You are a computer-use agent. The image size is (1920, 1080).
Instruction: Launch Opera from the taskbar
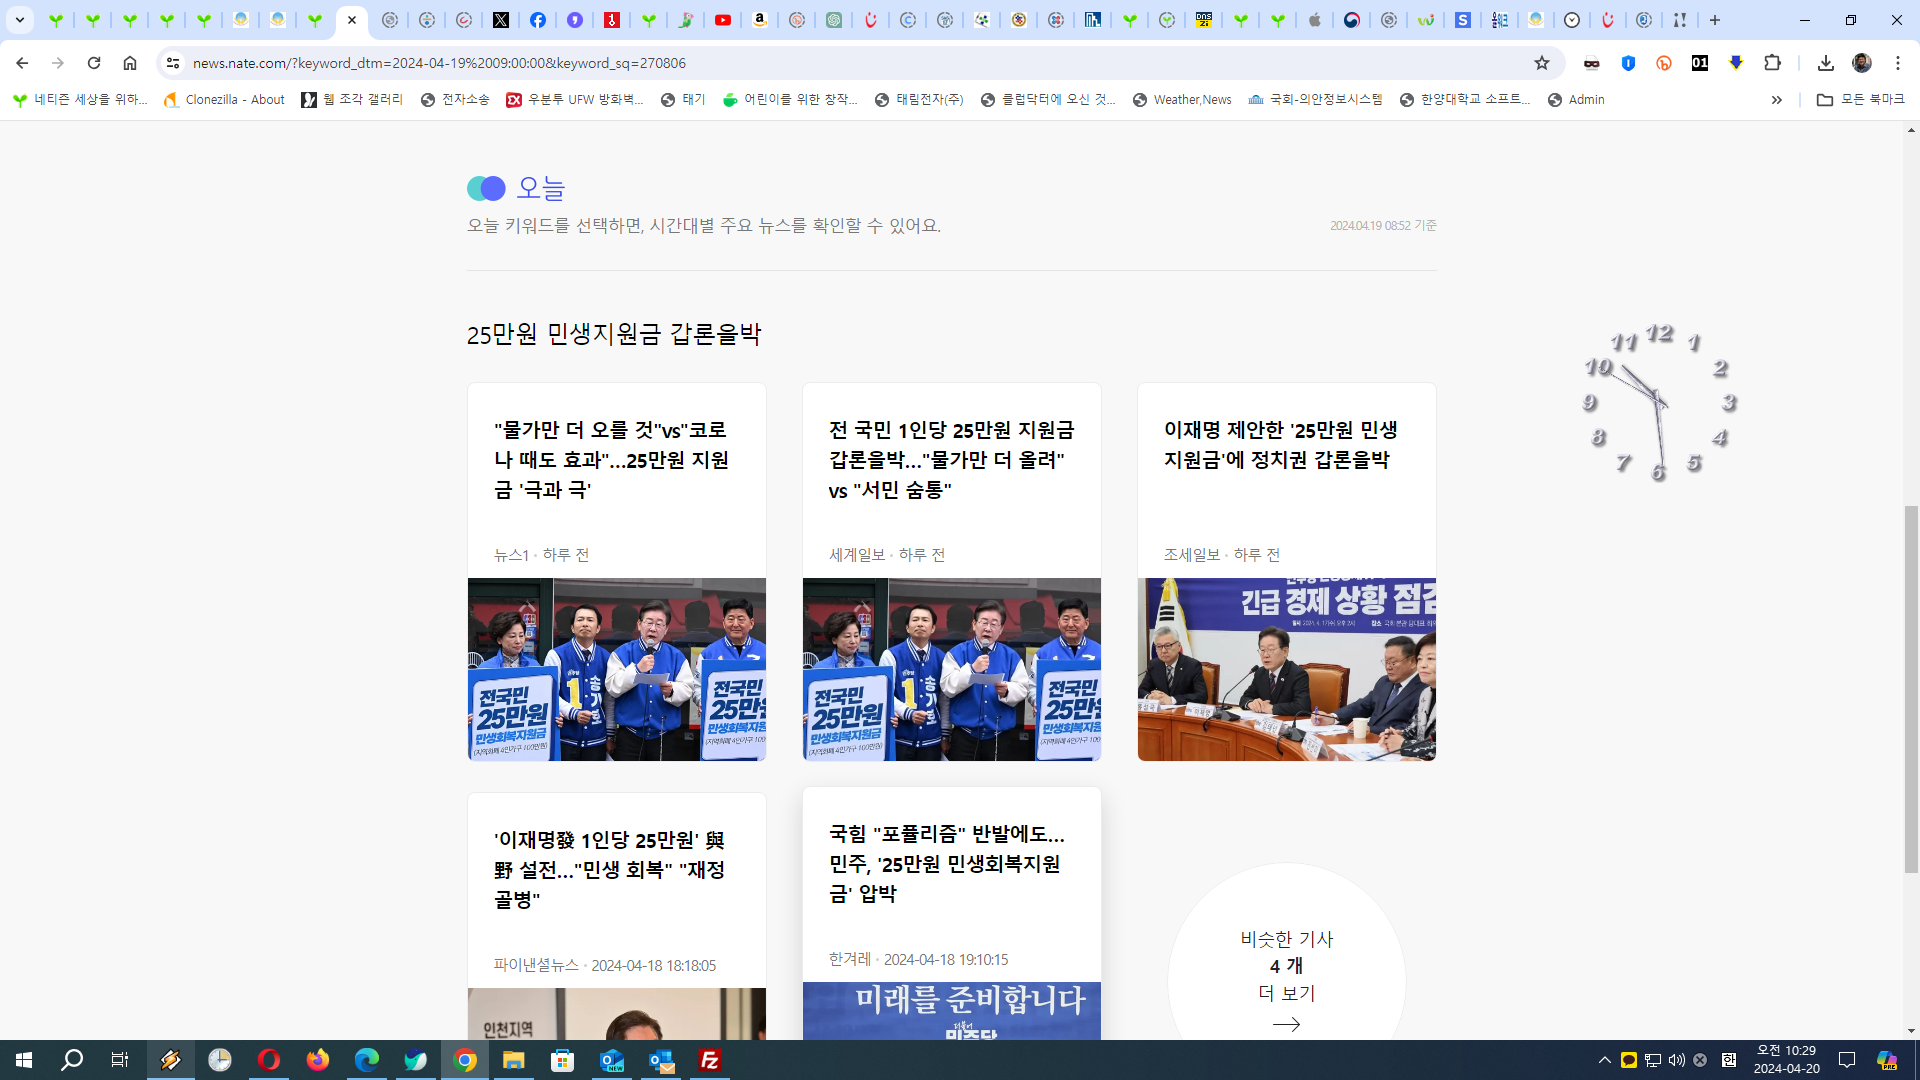[x=269, y=1060]
